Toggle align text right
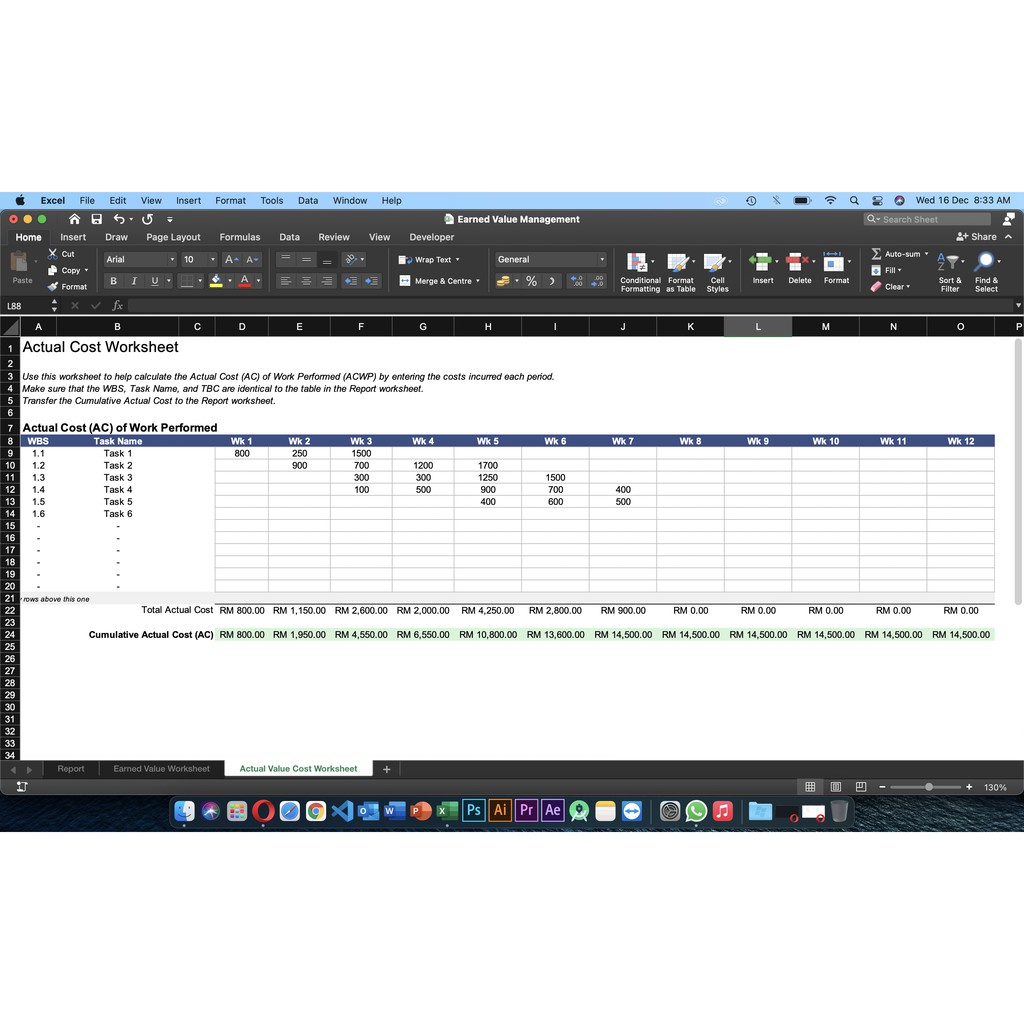The image size is (1024, 1024). [x=327, y=281]
